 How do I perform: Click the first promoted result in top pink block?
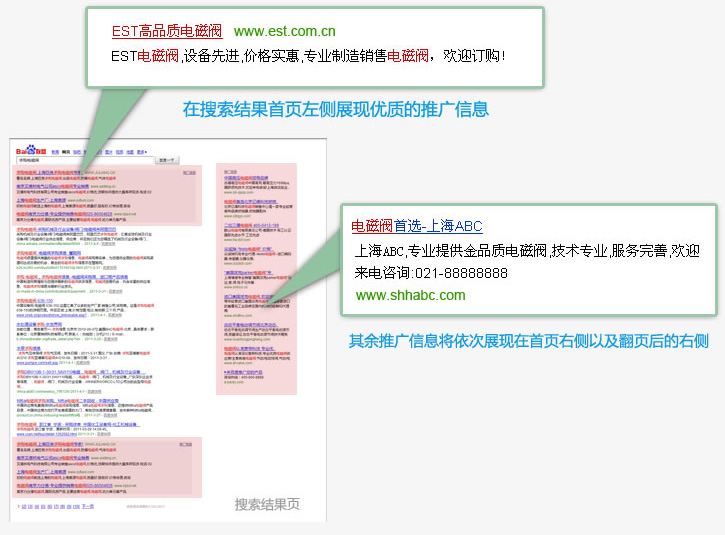coord(50,172)
